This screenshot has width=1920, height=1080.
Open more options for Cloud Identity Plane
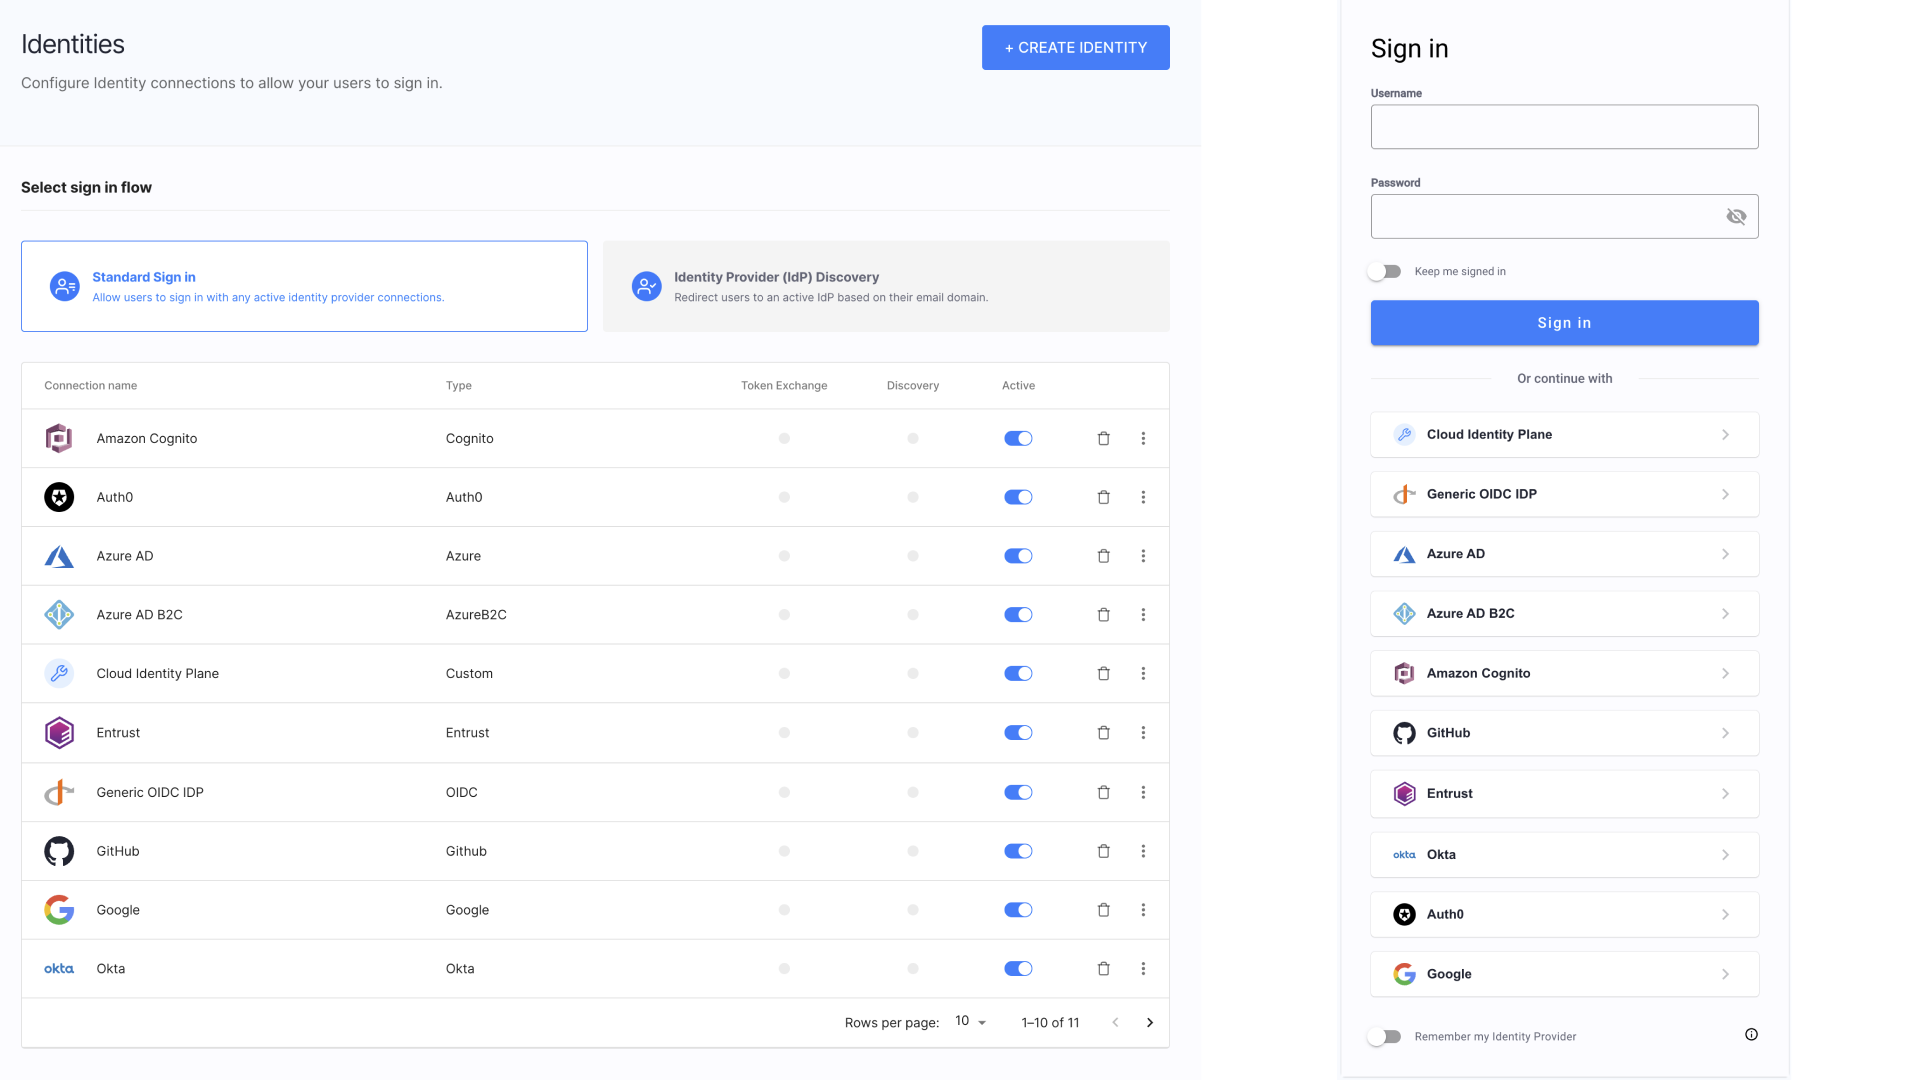(1143, 674)
